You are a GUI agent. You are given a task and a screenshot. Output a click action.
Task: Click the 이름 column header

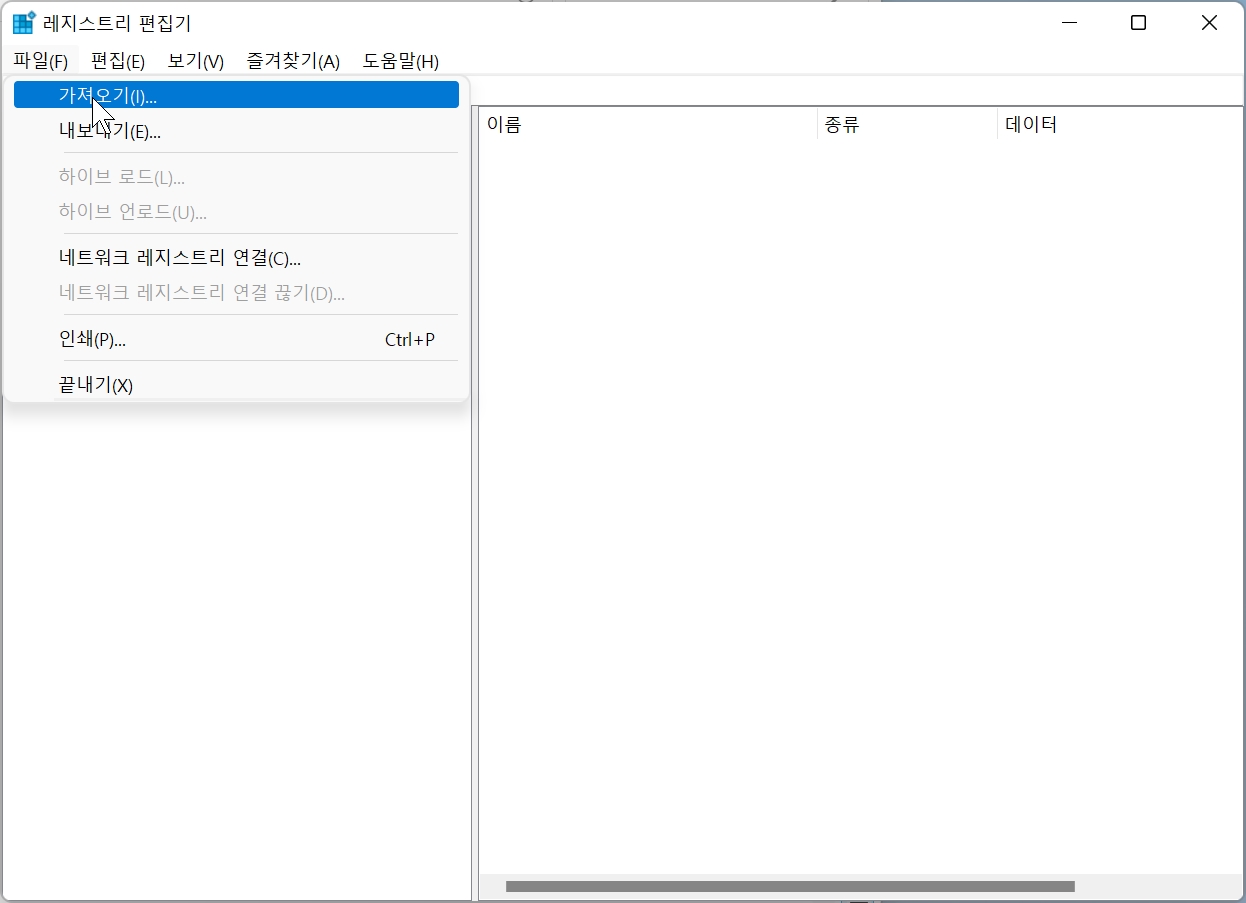tap(505, 124)
